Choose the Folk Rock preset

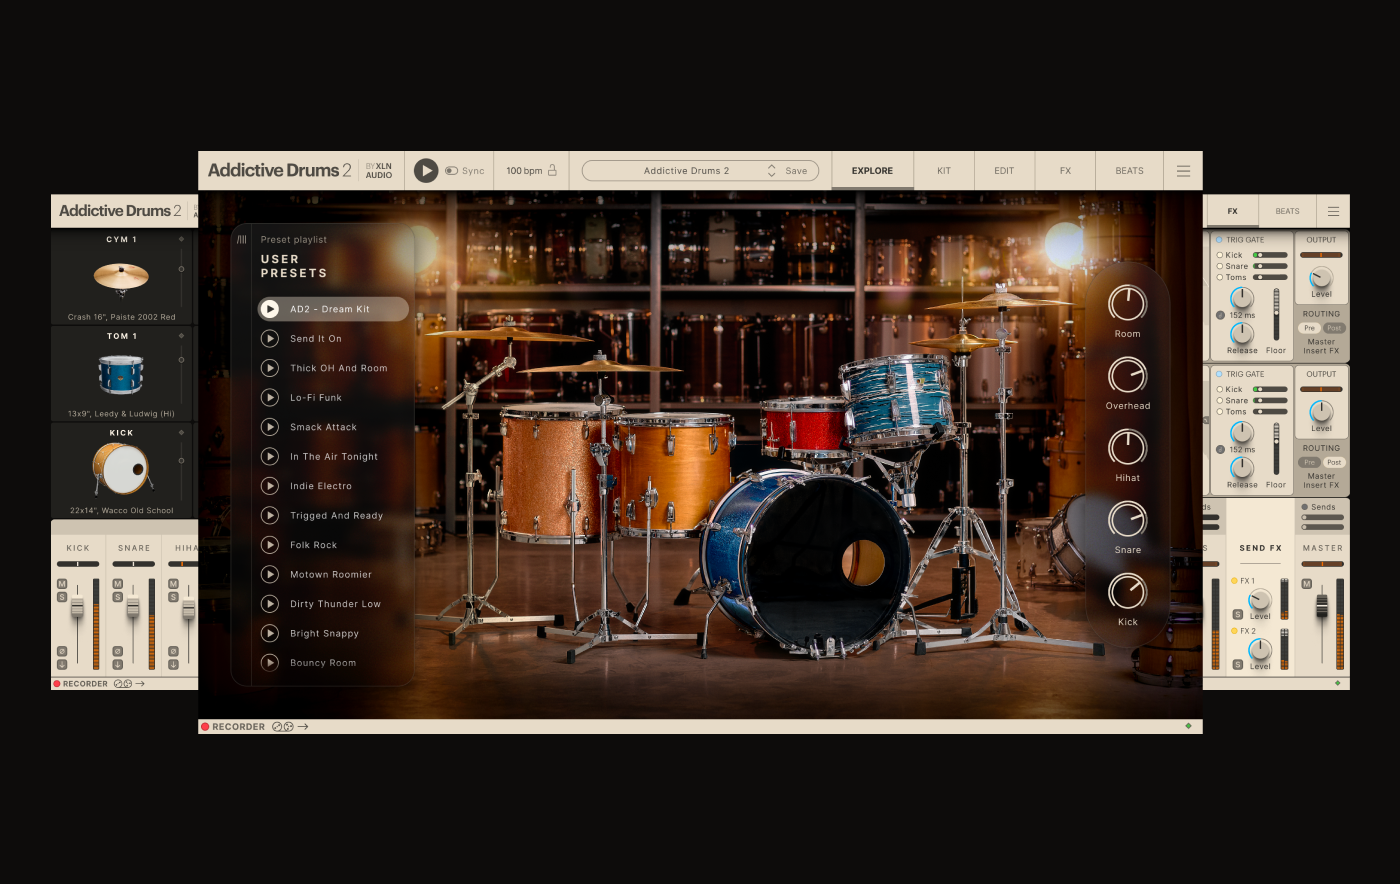[x=314, y=545]
